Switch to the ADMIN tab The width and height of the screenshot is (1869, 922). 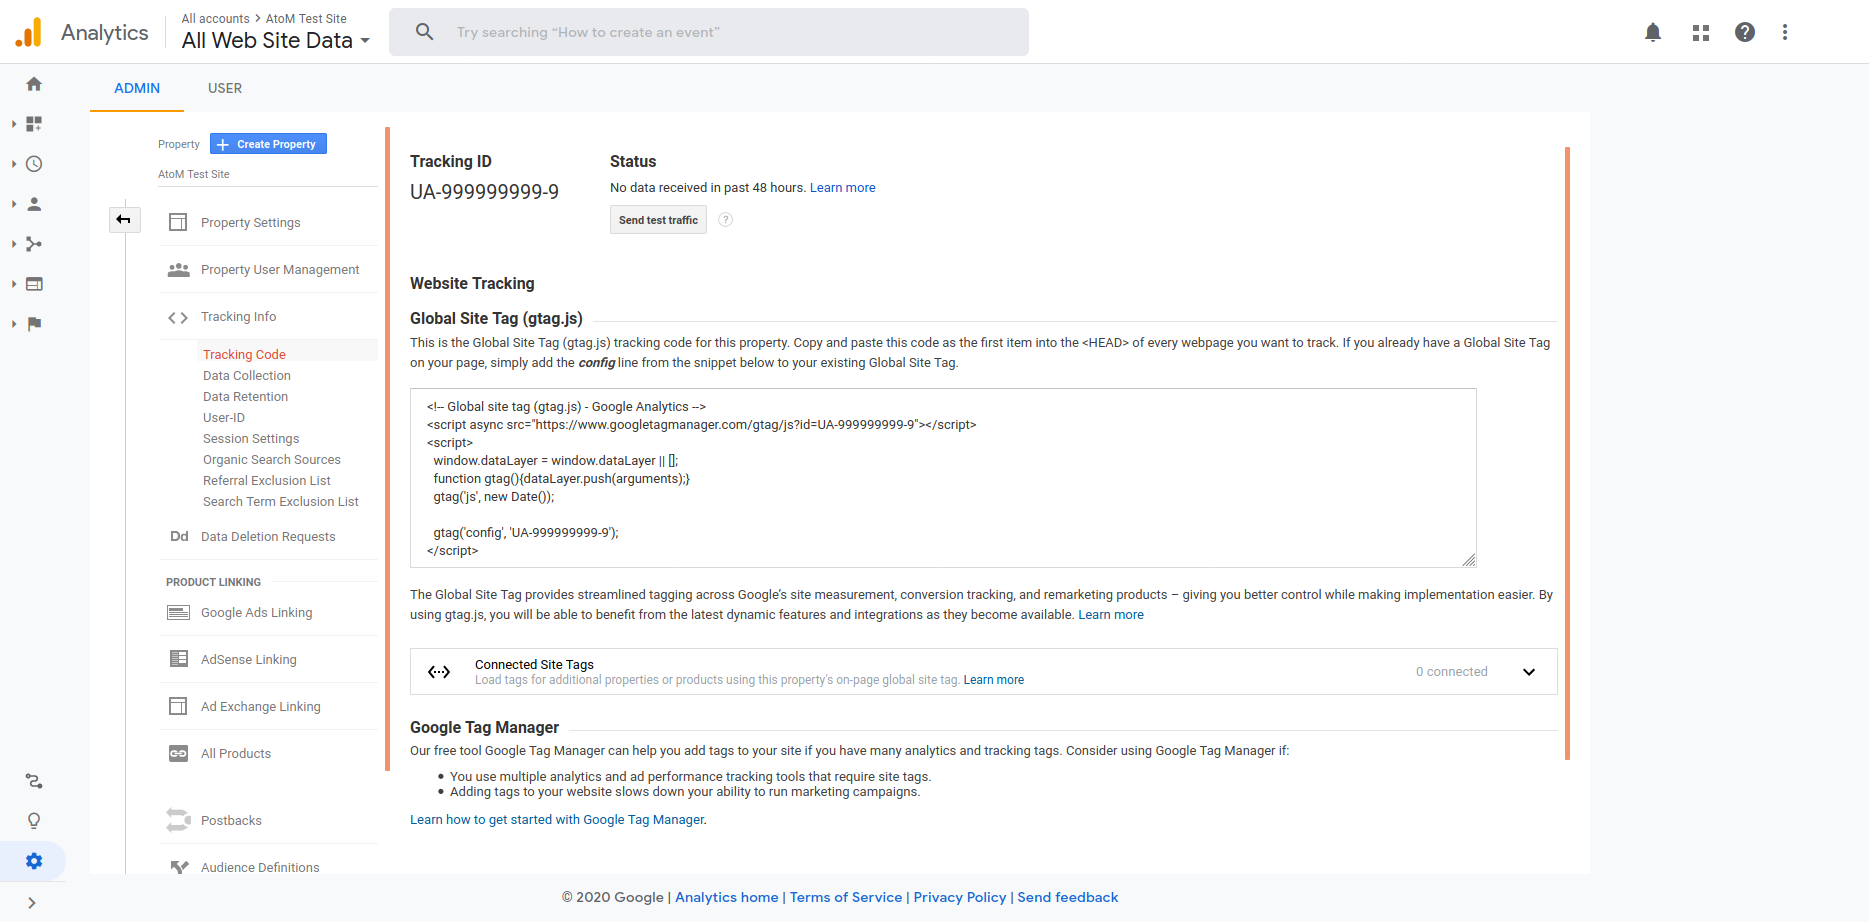pos(137,88)
